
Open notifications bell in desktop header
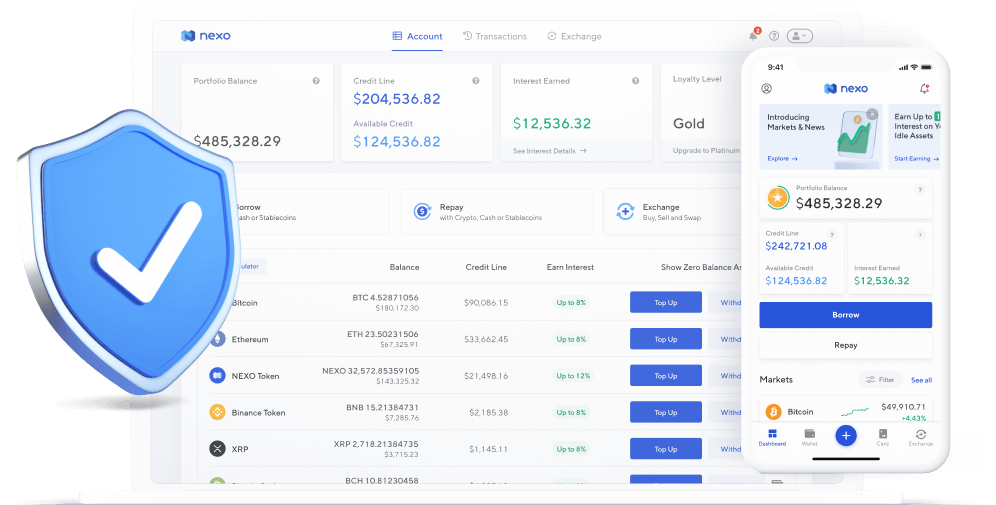pos(753,36)
